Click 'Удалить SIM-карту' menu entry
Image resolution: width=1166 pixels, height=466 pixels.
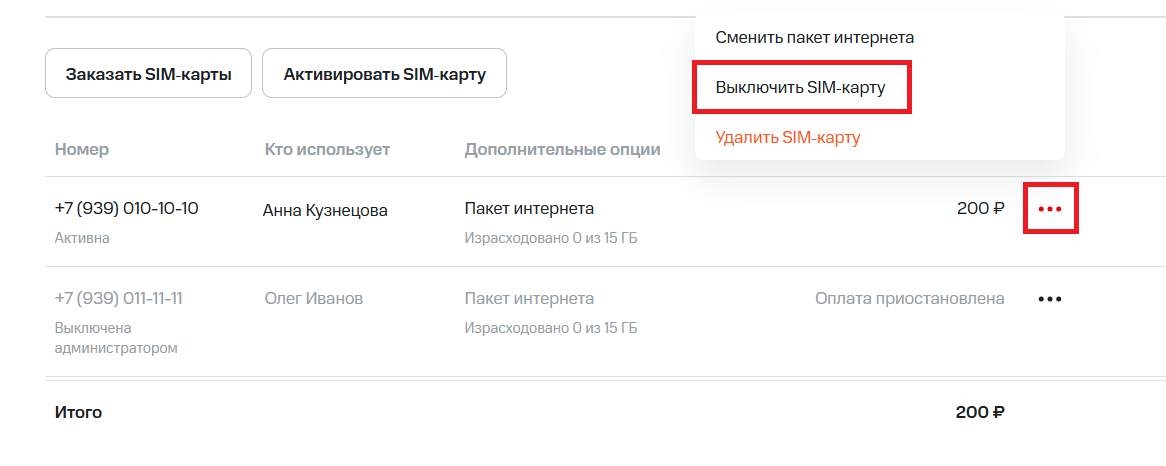(x=788, y=137)
